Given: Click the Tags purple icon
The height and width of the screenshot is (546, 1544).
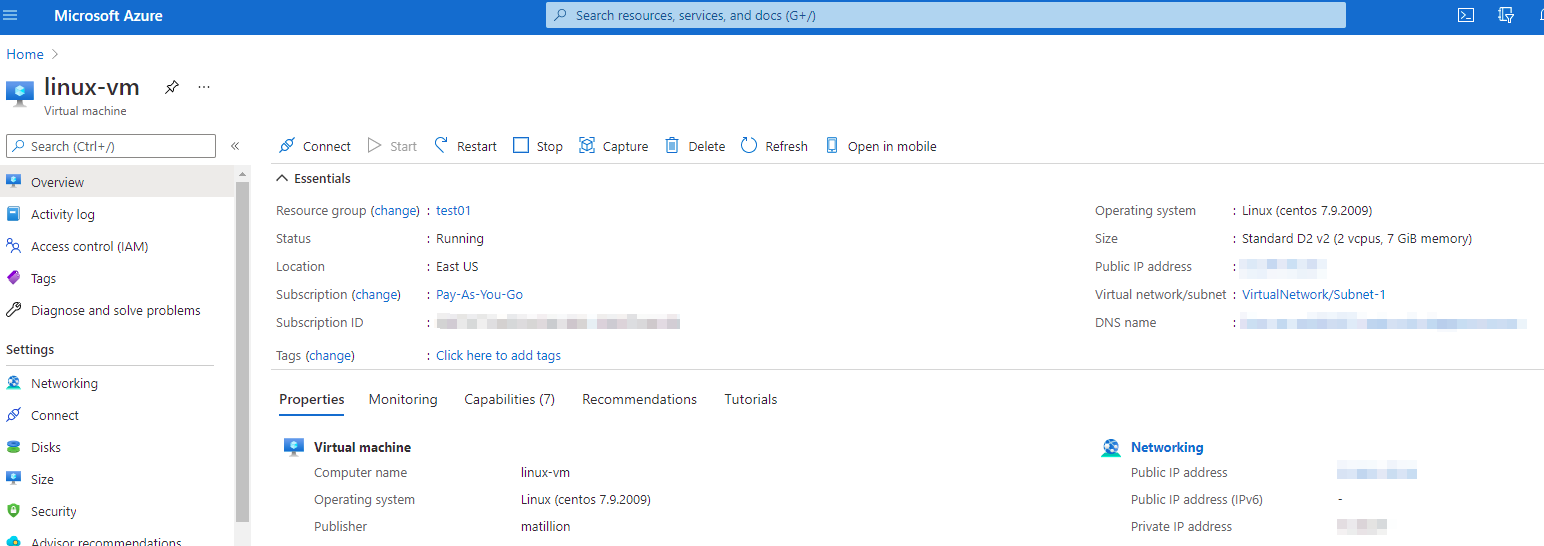Looking at the screenshot, I should tap(13, 278).
